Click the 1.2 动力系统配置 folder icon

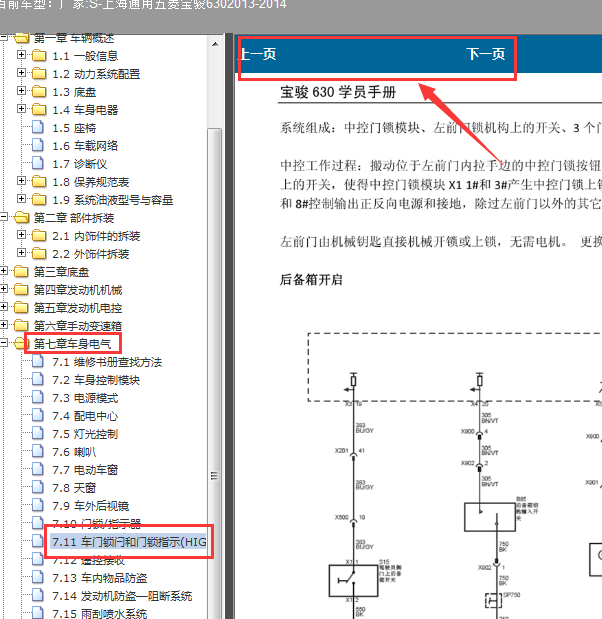39,74
